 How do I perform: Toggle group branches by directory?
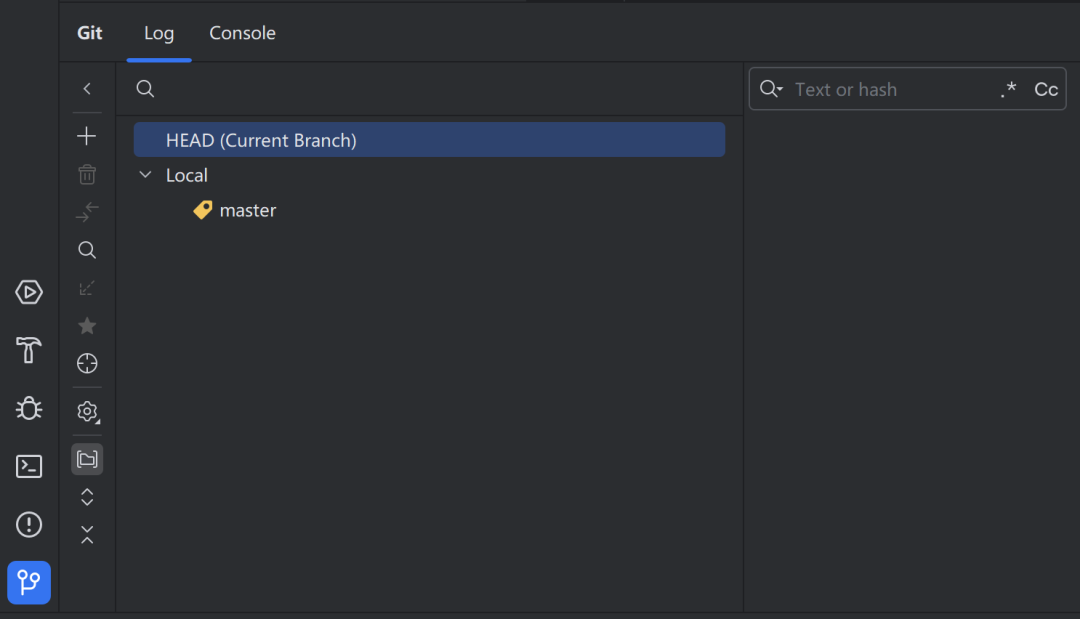pos(87,459)
